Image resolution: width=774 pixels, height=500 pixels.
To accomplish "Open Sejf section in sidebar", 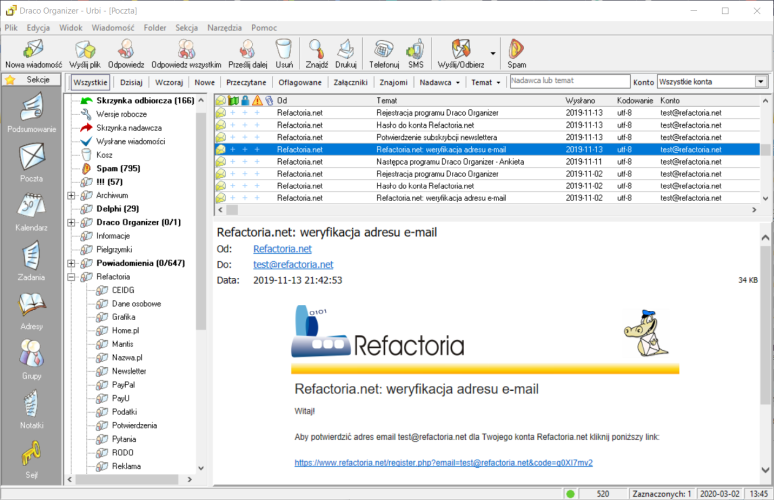I will coord(32,459).
